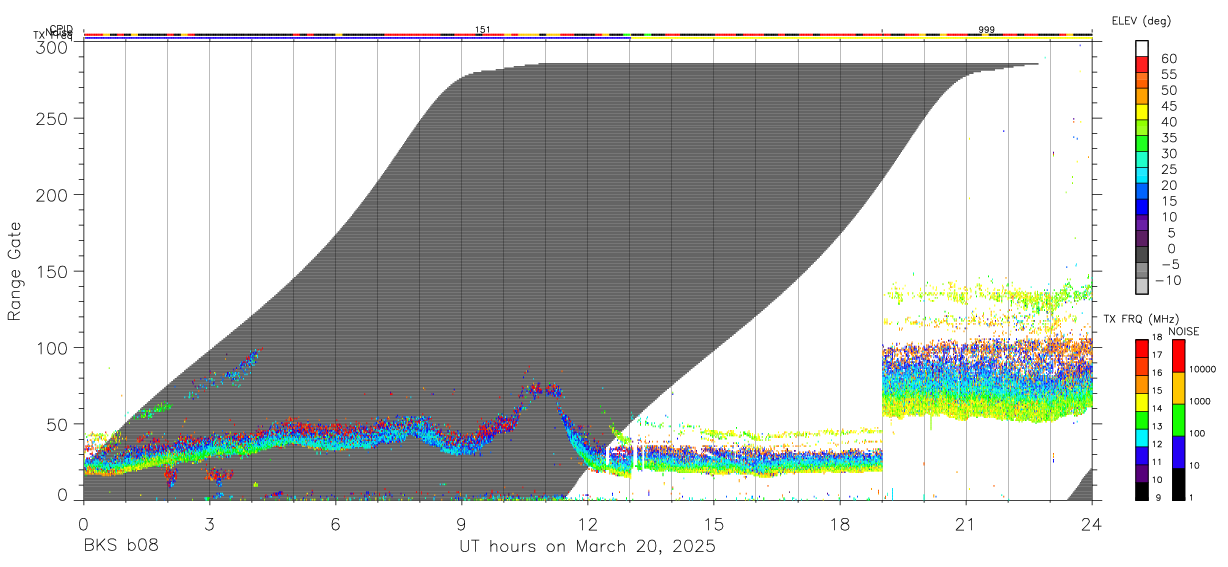
Task: Click the 3 hour tick label
Action: (209, 523)
